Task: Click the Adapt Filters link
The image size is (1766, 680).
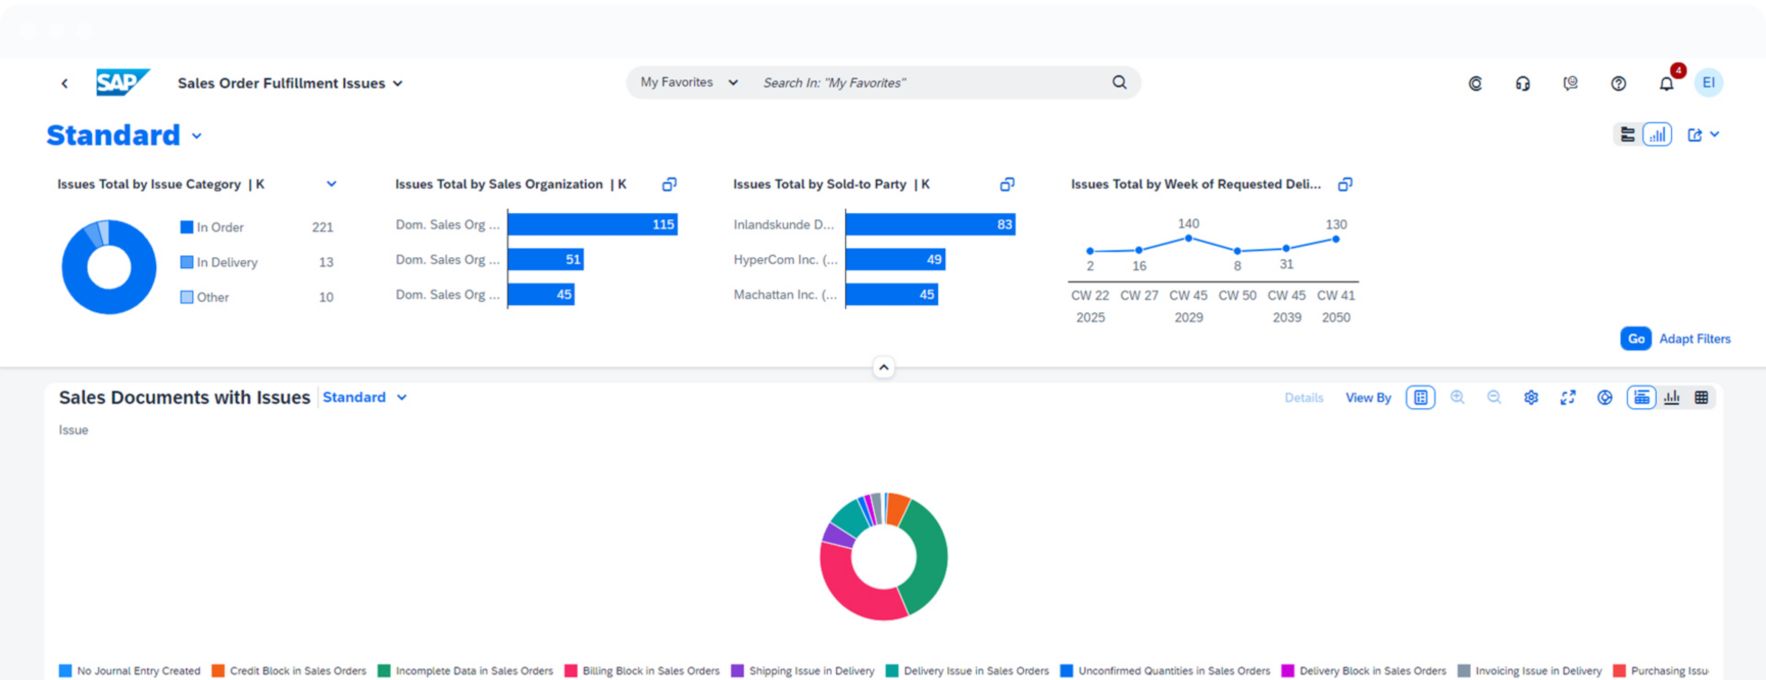Action: [1694, 339]
